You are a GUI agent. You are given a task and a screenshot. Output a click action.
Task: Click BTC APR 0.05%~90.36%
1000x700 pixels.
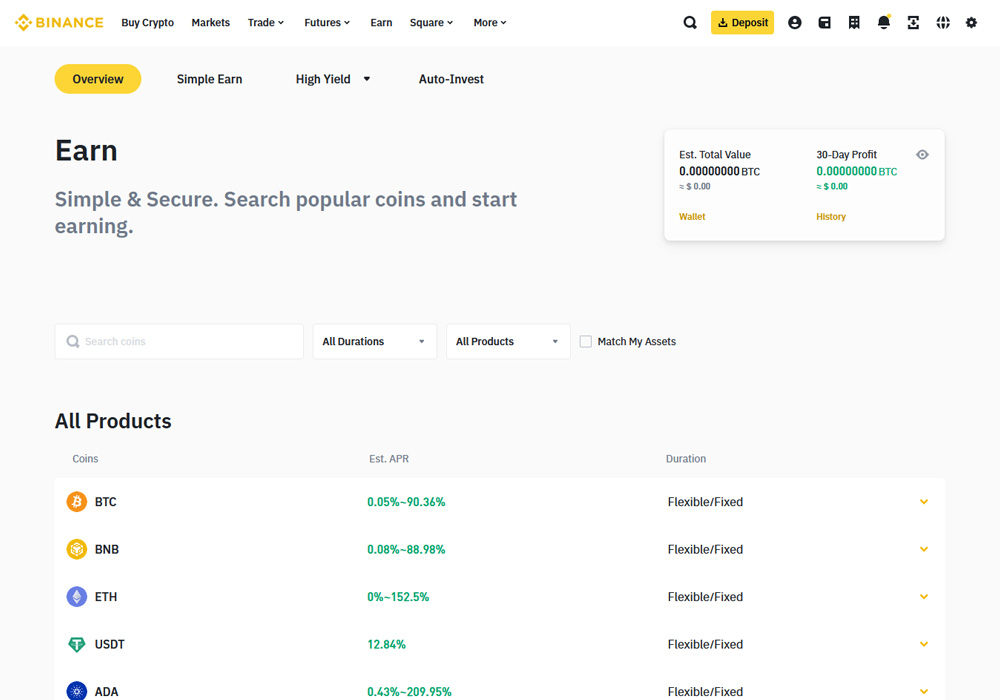406,502
